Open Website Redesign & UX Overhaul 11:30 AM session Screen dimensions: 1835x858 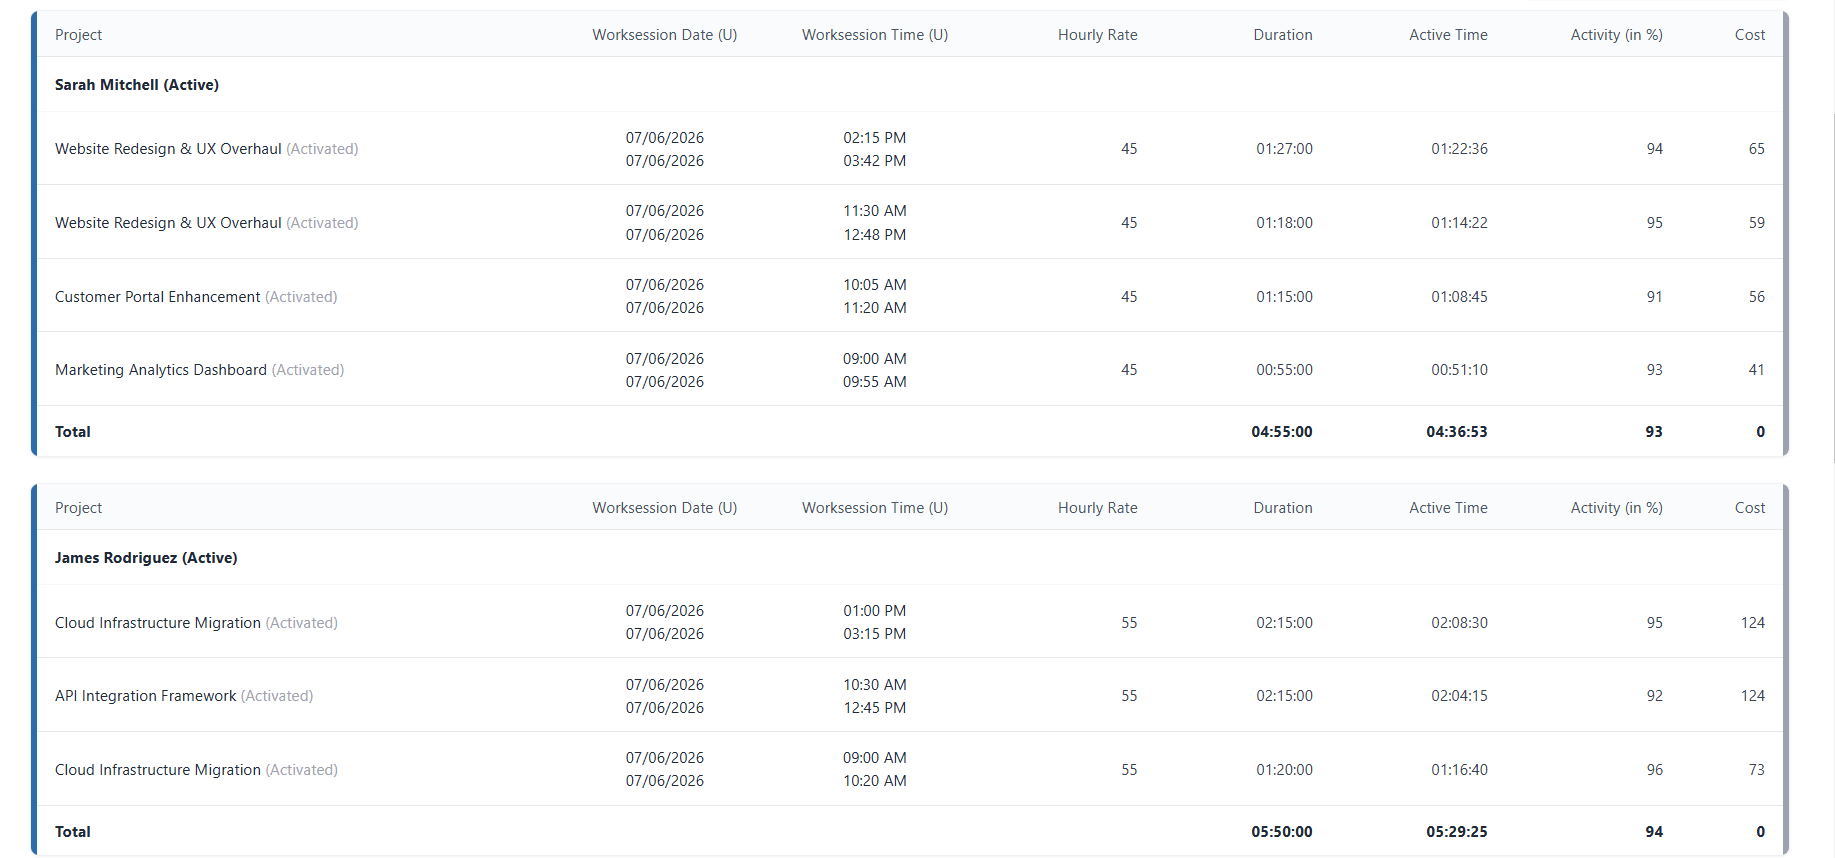coord(910,223)
